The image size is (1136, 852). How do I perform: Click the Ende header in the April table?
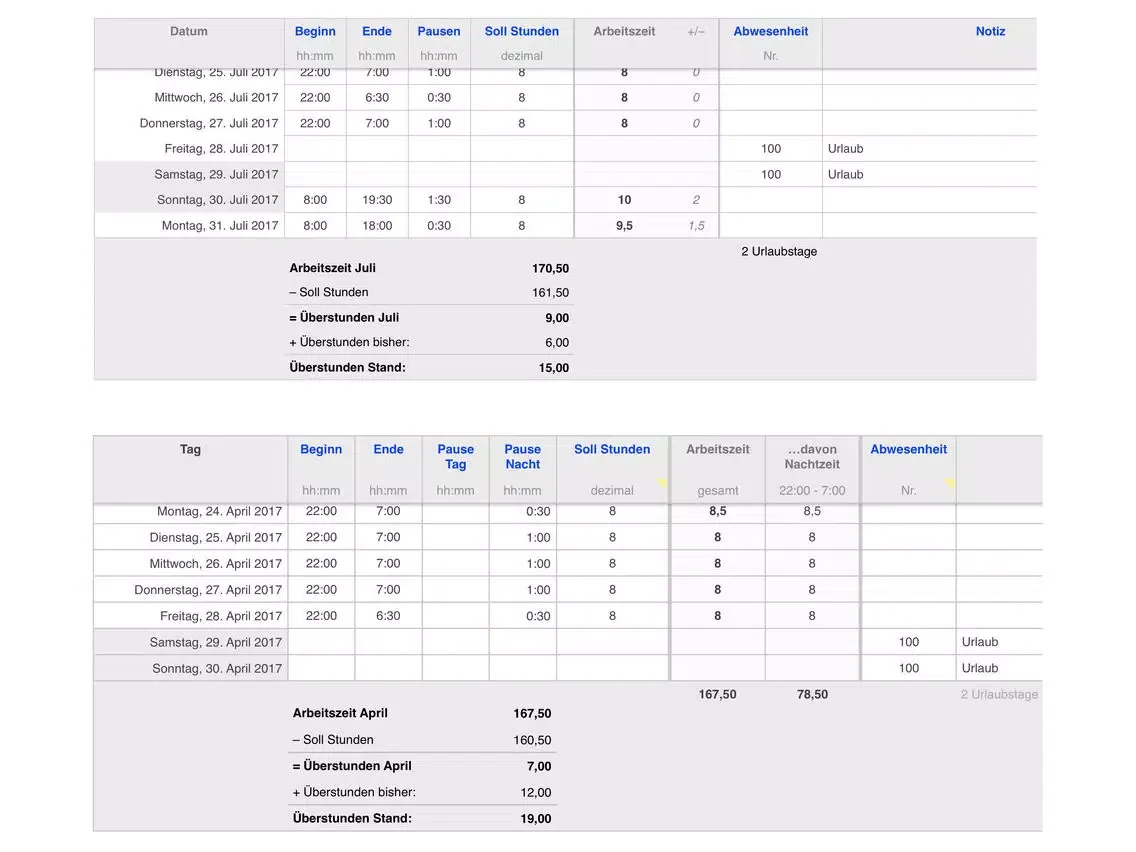pos(388,449)
